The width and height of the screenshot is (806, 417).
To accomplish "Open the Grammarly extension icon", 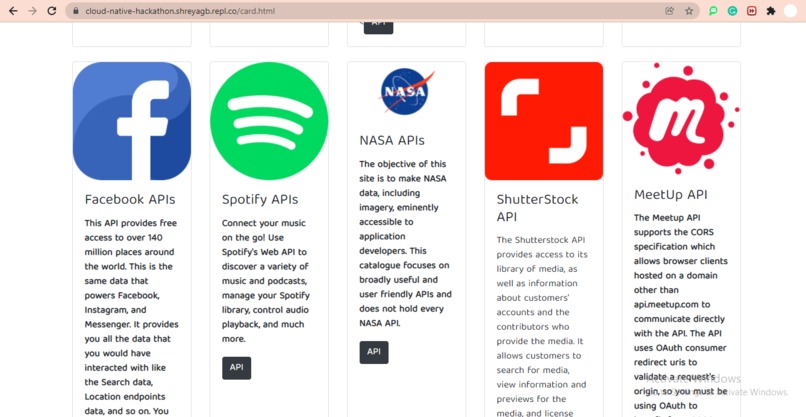I will pos(732,11).
